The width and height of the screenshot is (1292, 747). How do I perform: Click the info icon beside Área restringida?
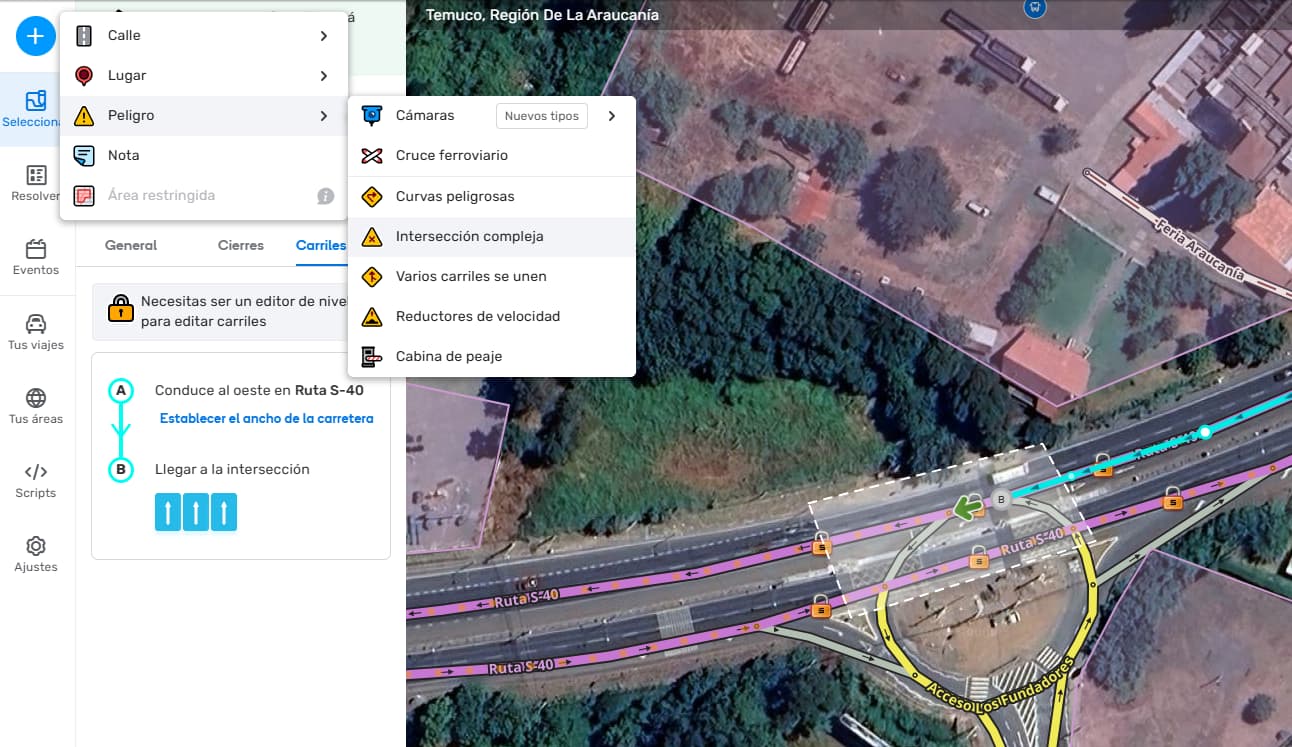tap(325, 196)
